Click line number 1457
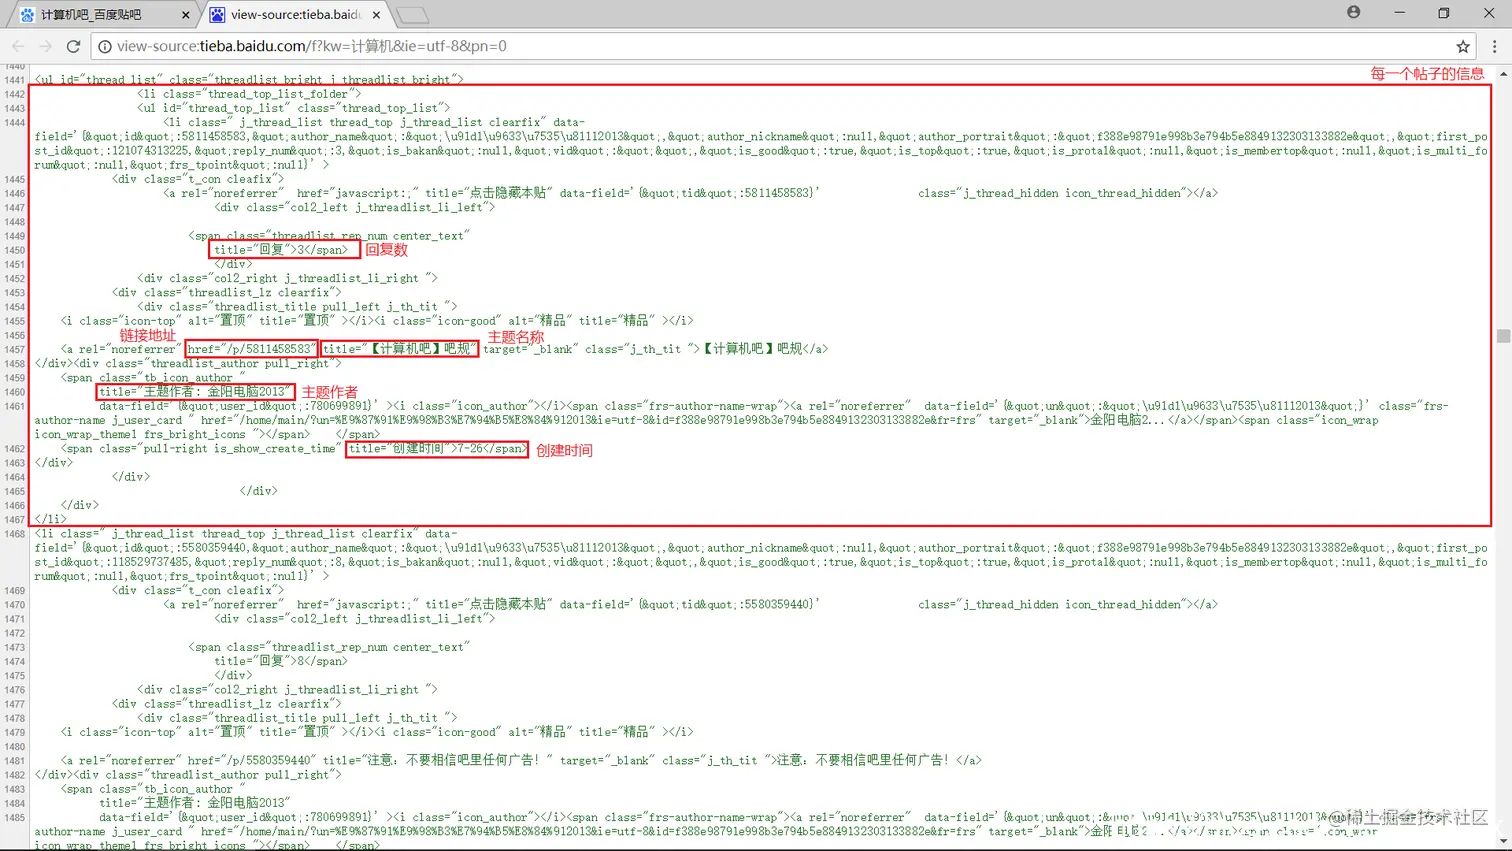1512x851 pixels. tap(14, 349)
